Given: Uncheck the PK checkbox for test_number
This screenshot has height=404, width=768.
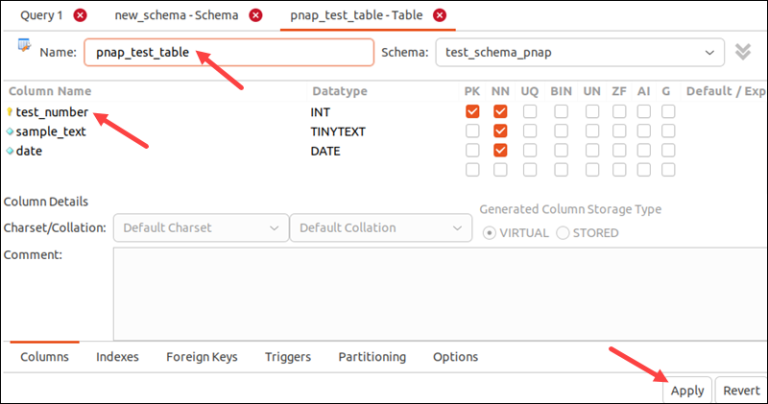Looking at the screenshot, I should pos(473,112).
